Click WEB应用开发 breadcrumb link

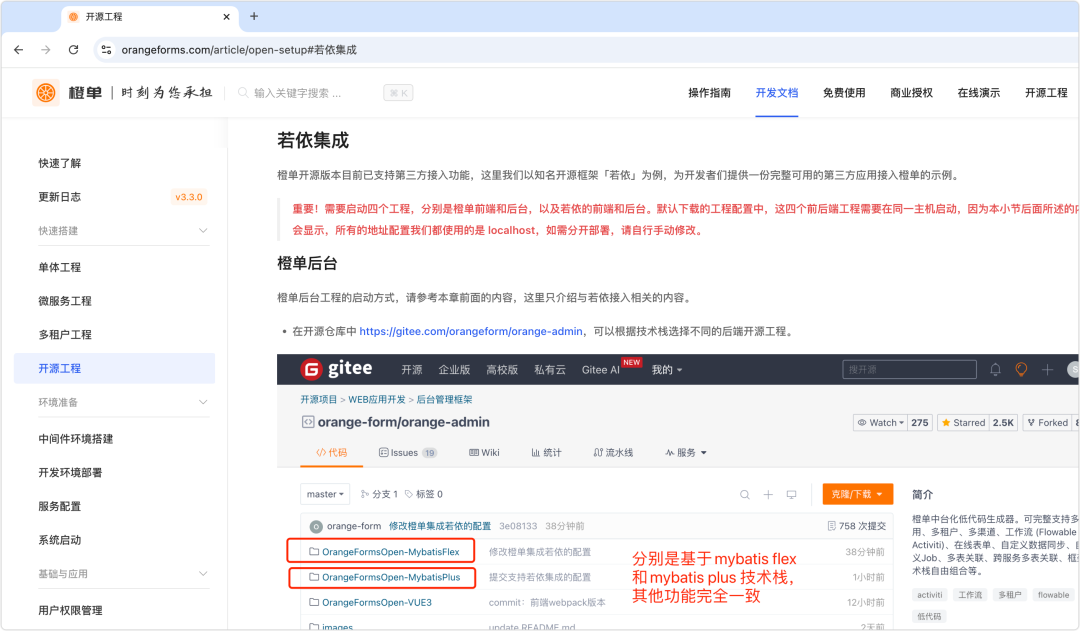click(x=377, y=400)
